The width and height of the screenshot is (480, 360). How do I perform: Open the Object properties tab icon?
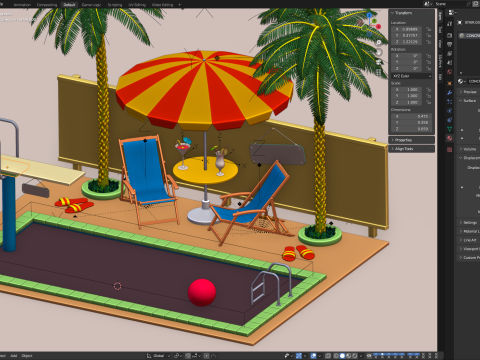[449, 83]
